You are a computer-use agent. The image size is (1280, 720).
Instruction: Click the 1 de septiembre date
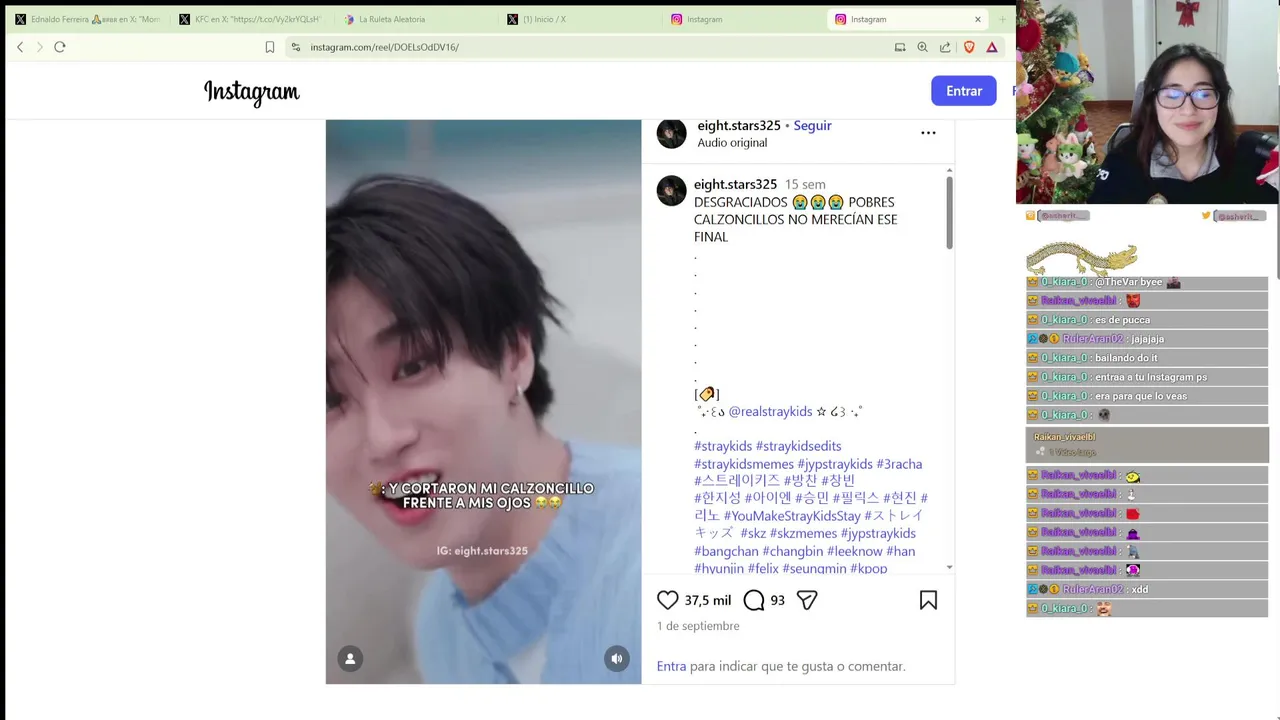[x=698, y=626]
